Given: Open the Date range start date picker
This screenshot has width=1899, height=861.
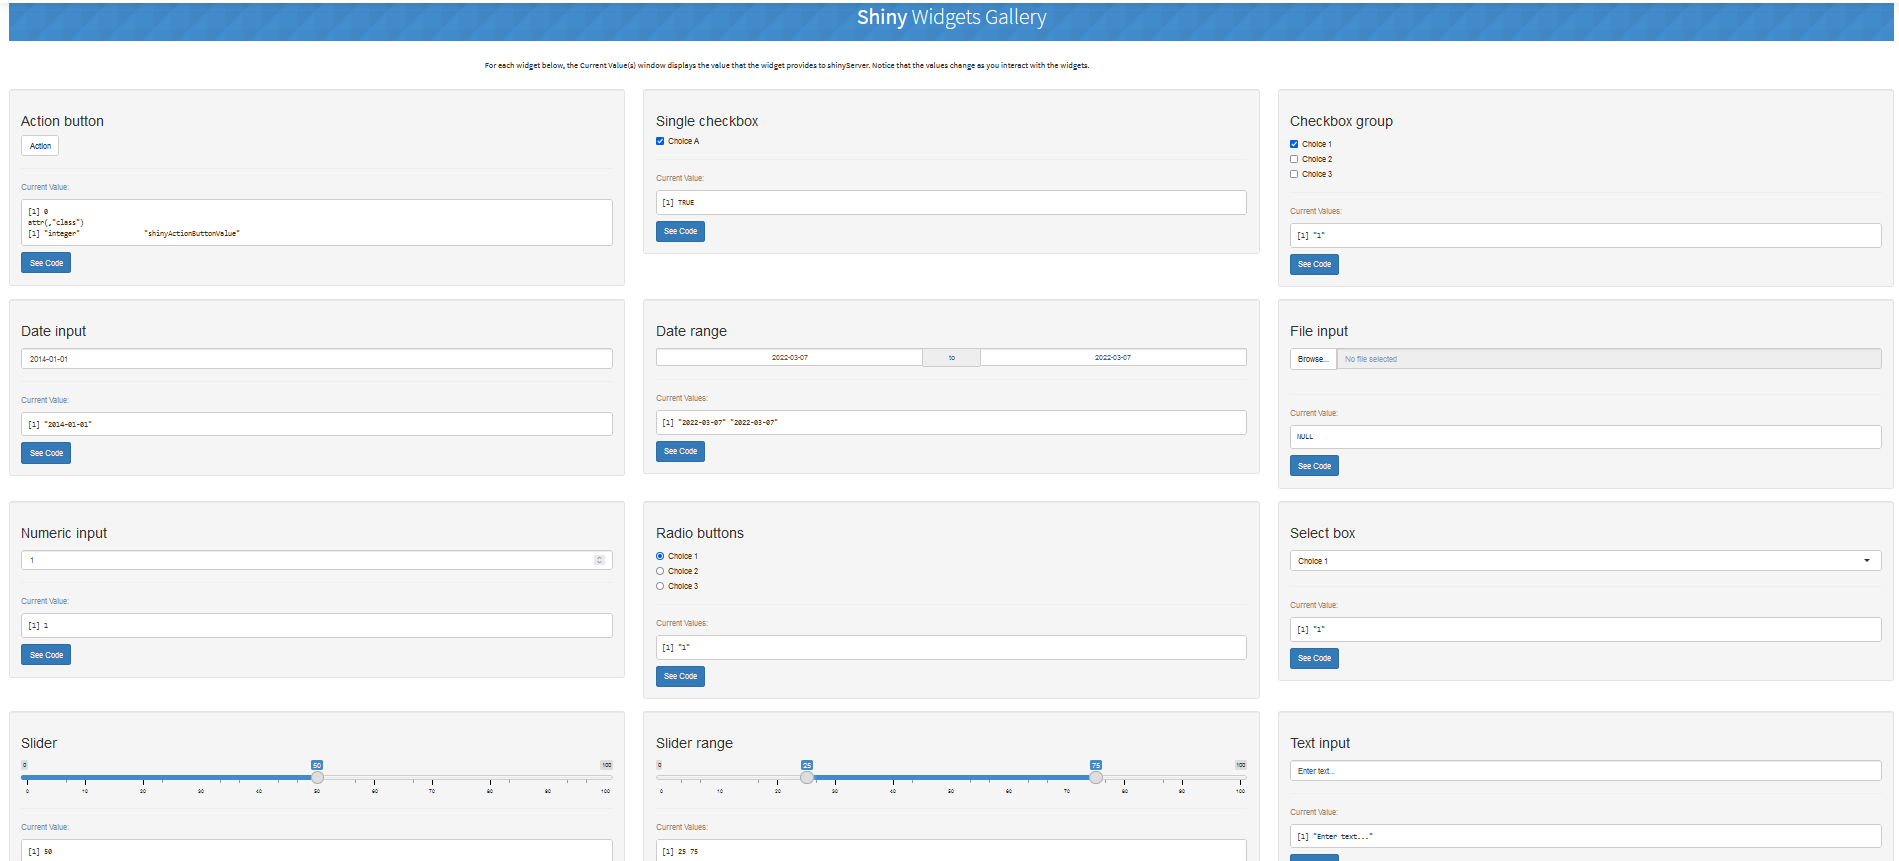Looking at the screenshot, I should pyautogui.click(x=789, y=357).
